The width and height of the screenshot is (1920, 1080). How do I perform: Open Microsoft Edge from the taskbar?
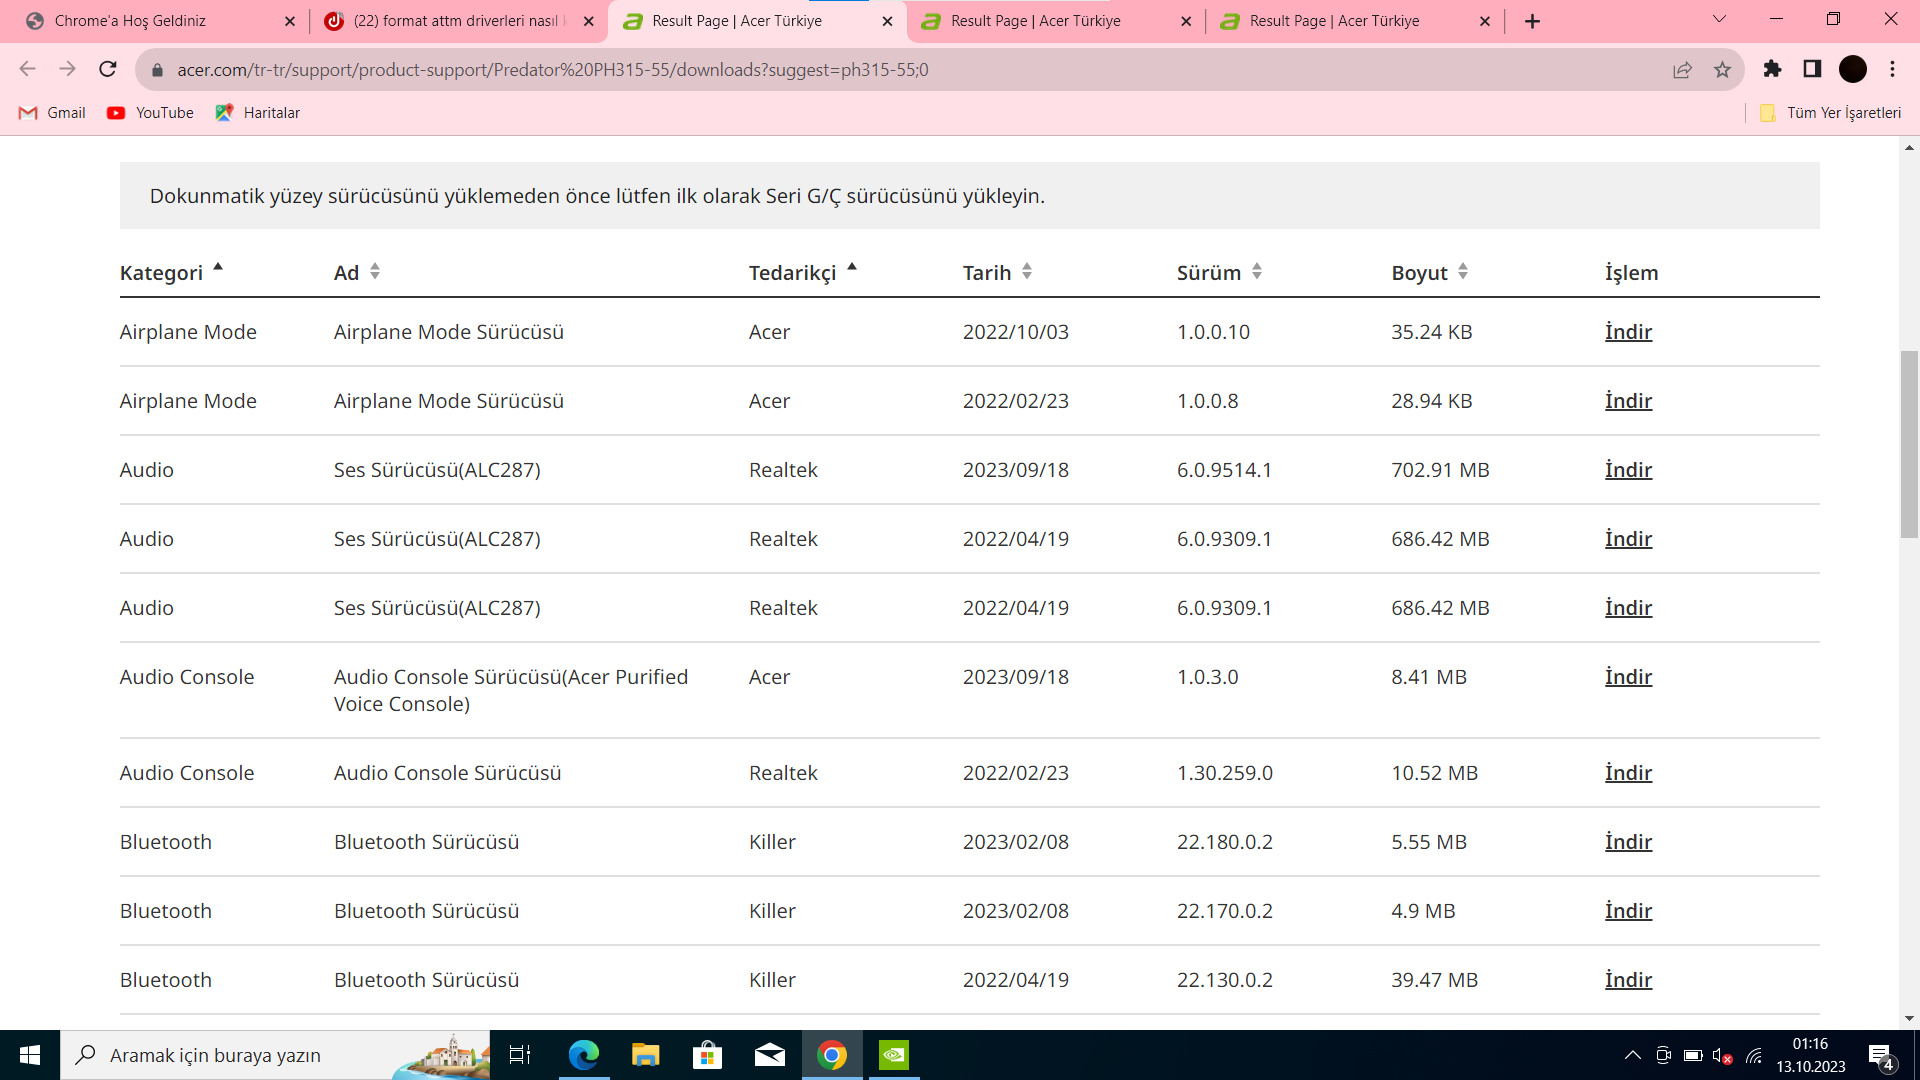tap(583, 1055)
